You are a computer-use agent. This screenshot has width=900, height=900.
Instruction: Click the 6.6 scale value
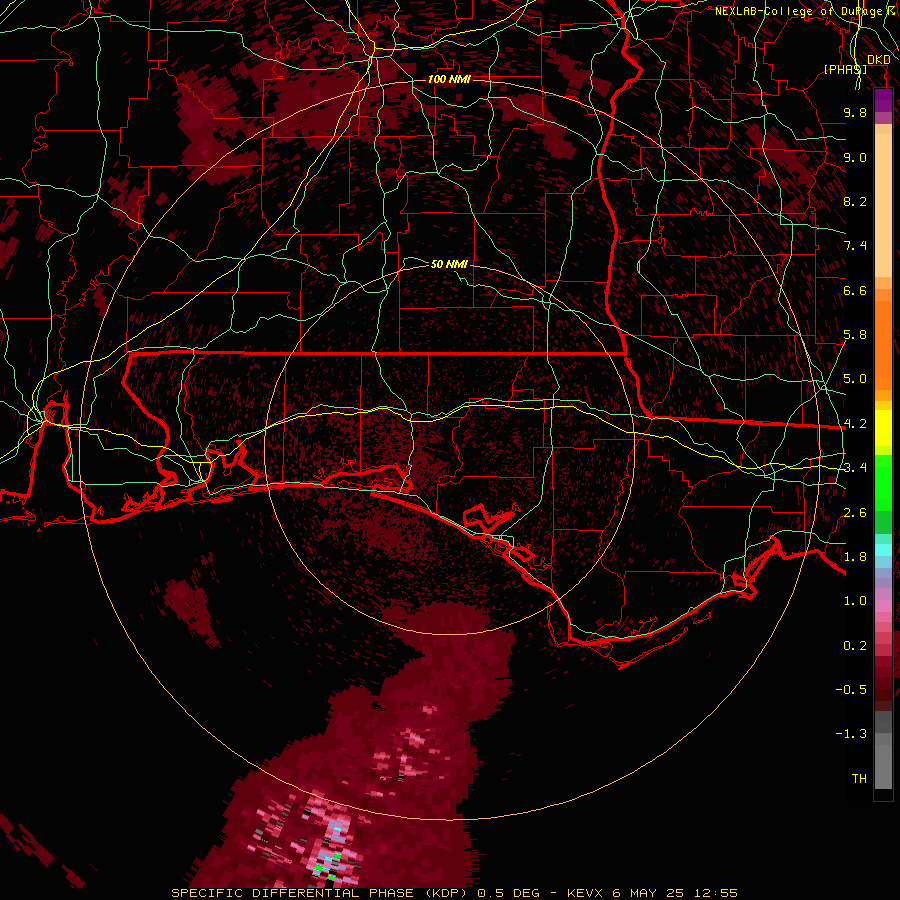[855, 290]
